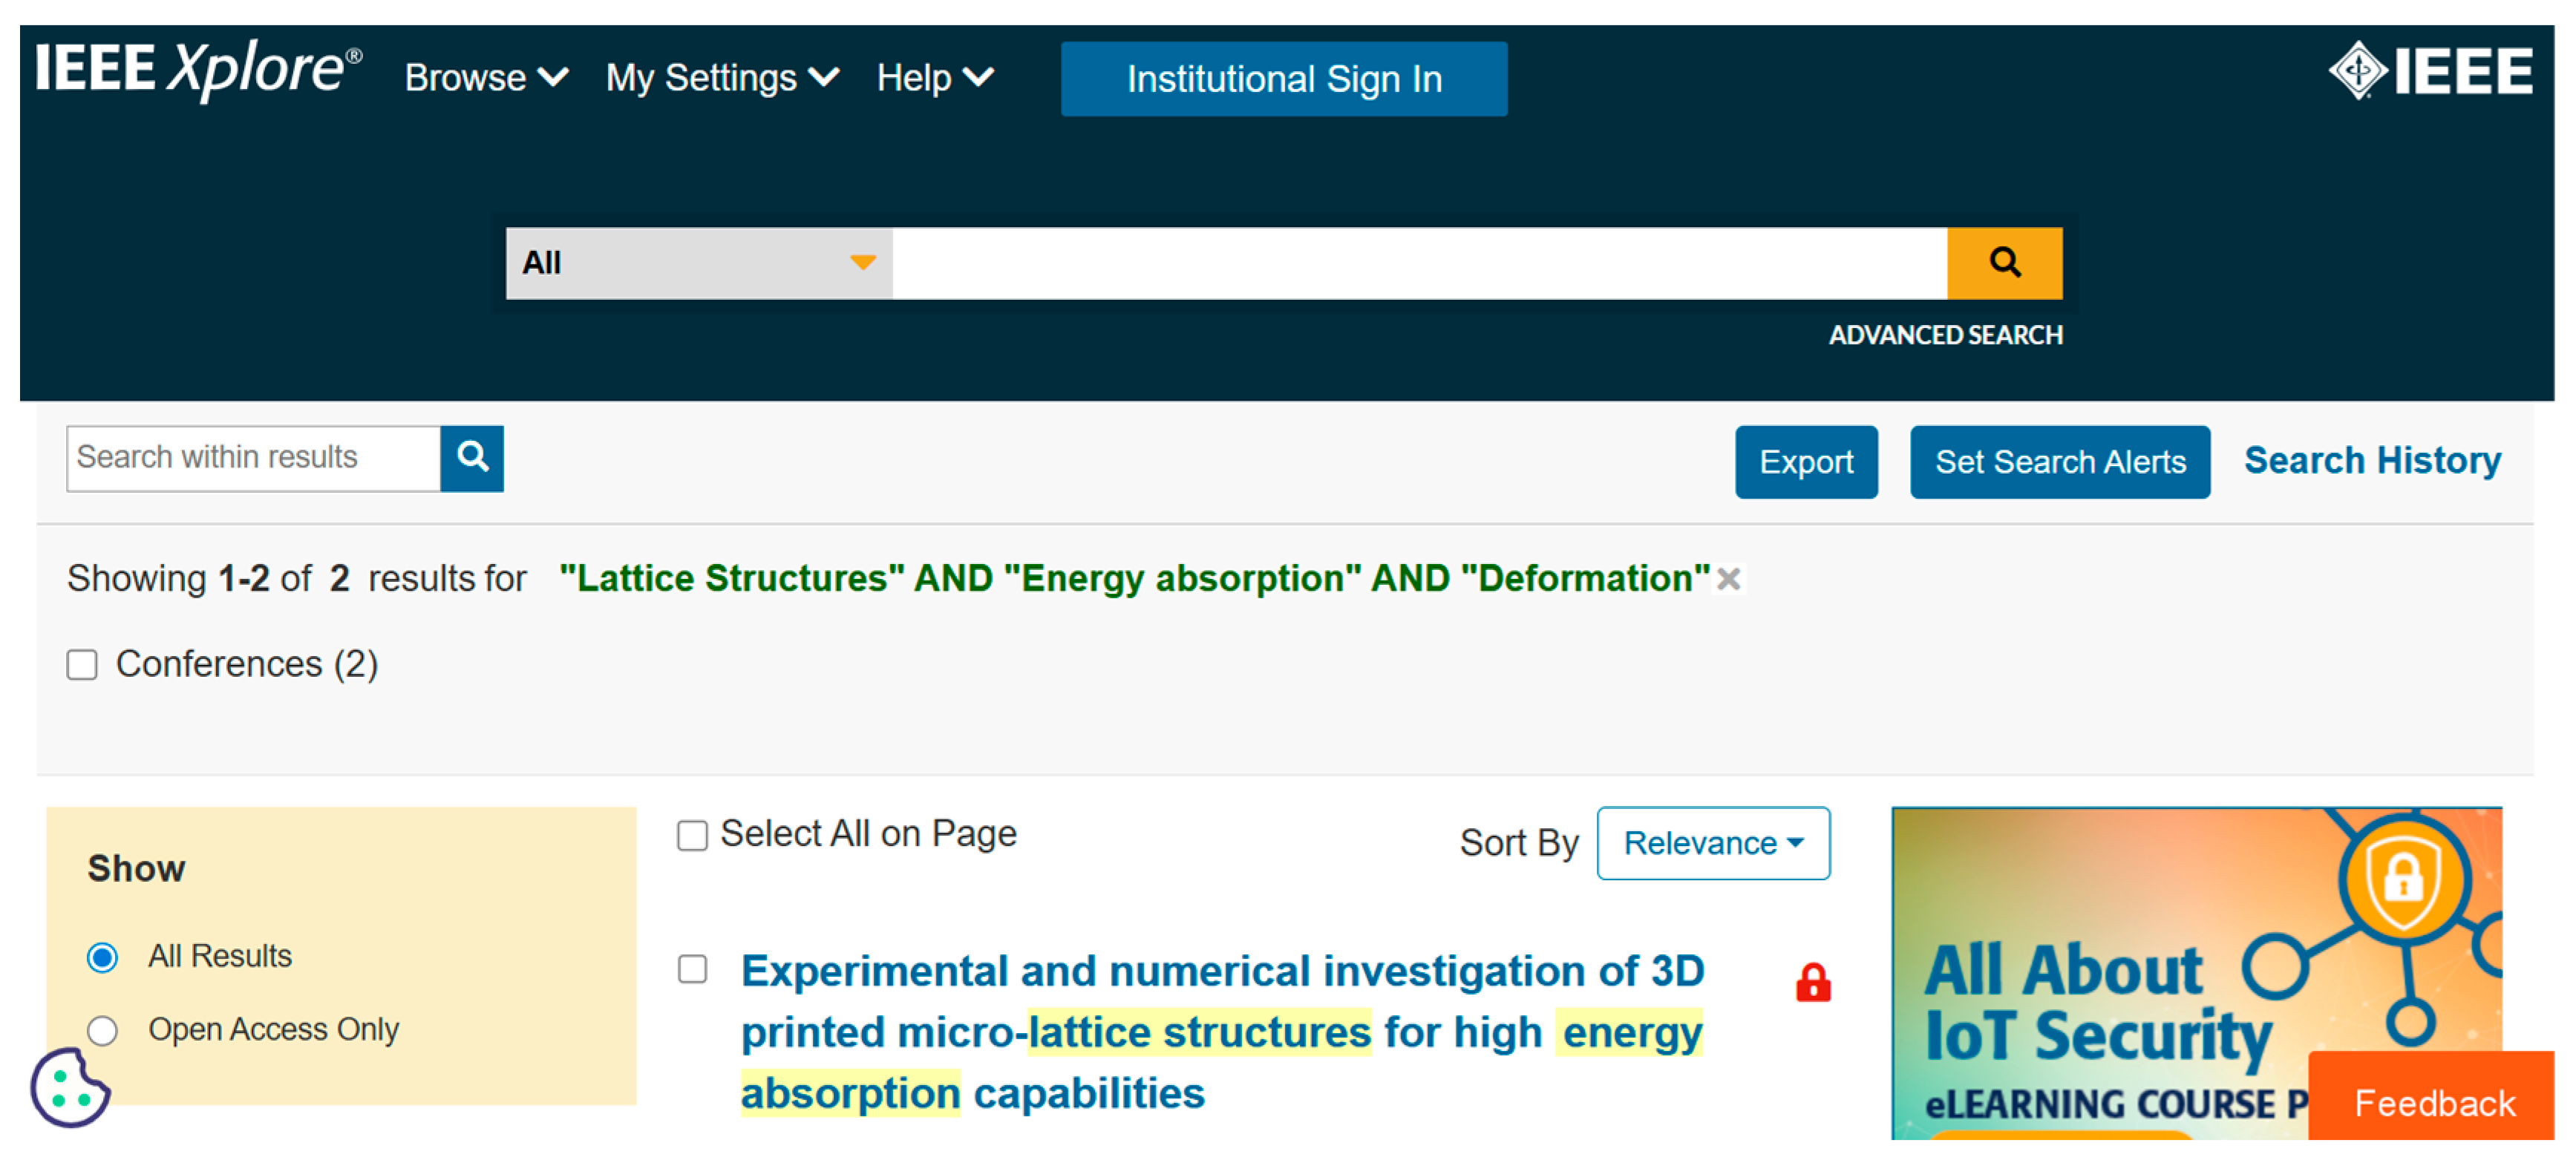Click the orange main search magnifier button

2003,263
